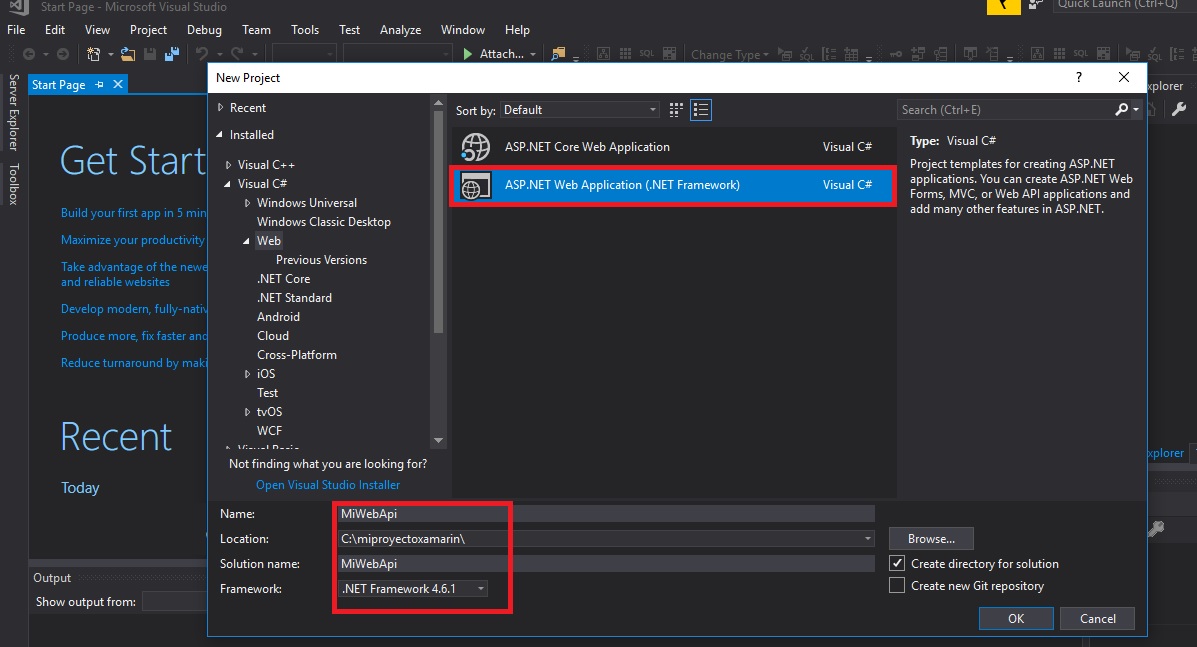The width and height of the screenshot is (1197, 647).
Task: Open the Team menu
Action: (x=256, y=29)
